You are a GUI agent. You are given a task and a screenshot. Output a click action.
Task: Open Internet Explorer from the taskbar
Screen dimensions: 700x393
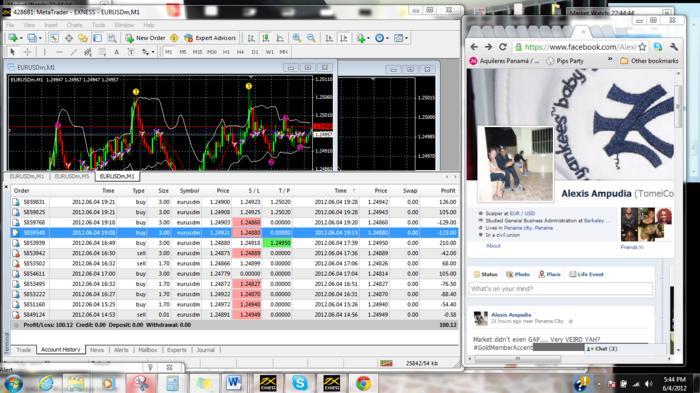(46, 383)
